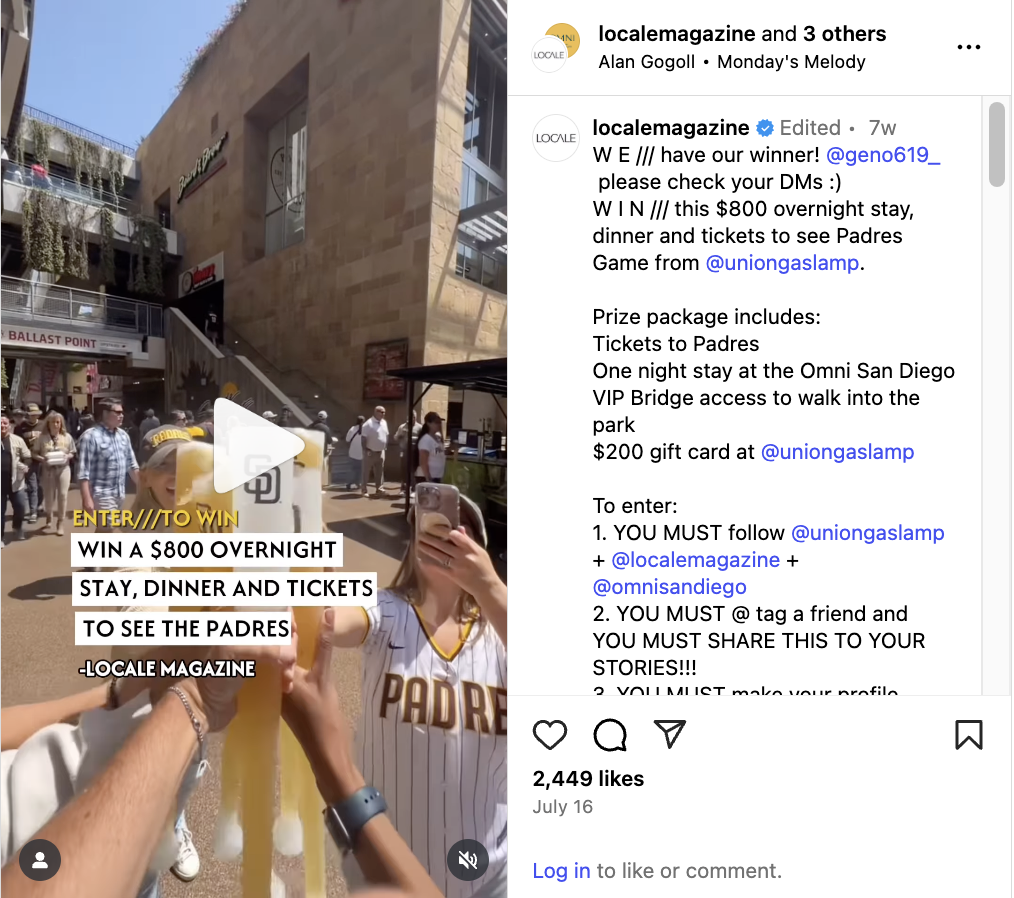Show tagged people using the person icon
The height and width of the screenshot is (898, 1014).
(x=40, y=860)
